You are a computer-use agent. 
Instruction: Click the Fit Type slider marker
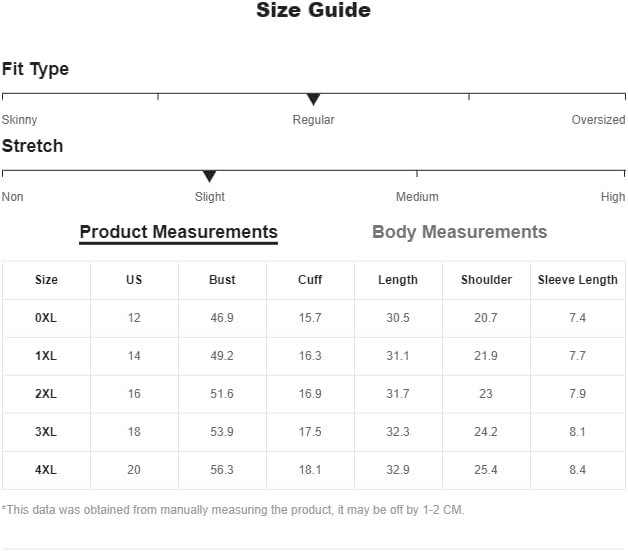pos(313,99)
